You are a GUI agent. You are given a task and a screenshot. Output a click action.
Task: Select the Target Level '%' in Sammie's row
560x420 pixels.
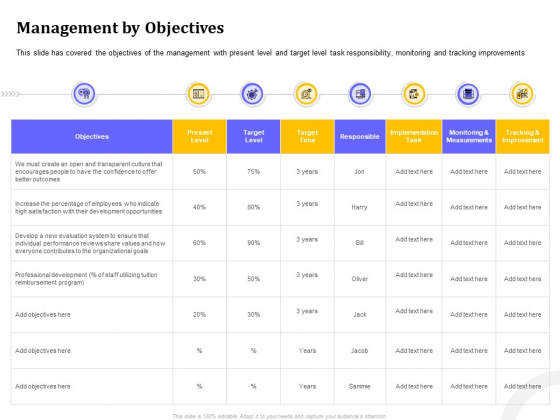click(x=254, y=386)
